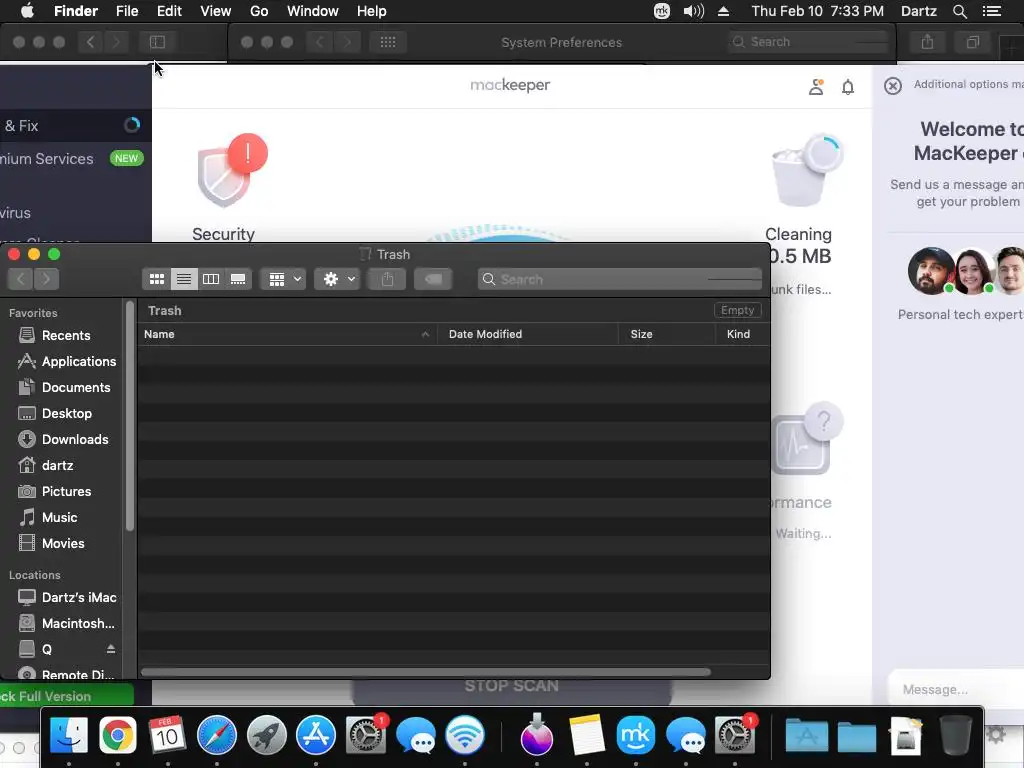1024x768 pixels.
Task: Click the Trash window search field
Action: click(x=620, y=280)
